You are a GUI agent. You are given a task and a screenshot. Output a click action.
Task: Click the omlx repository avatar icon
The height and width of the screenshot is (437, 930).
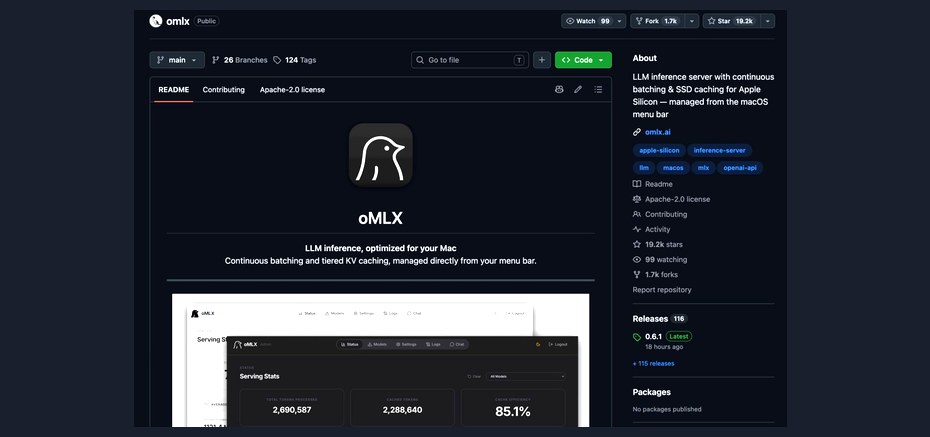tap(156, 21)
